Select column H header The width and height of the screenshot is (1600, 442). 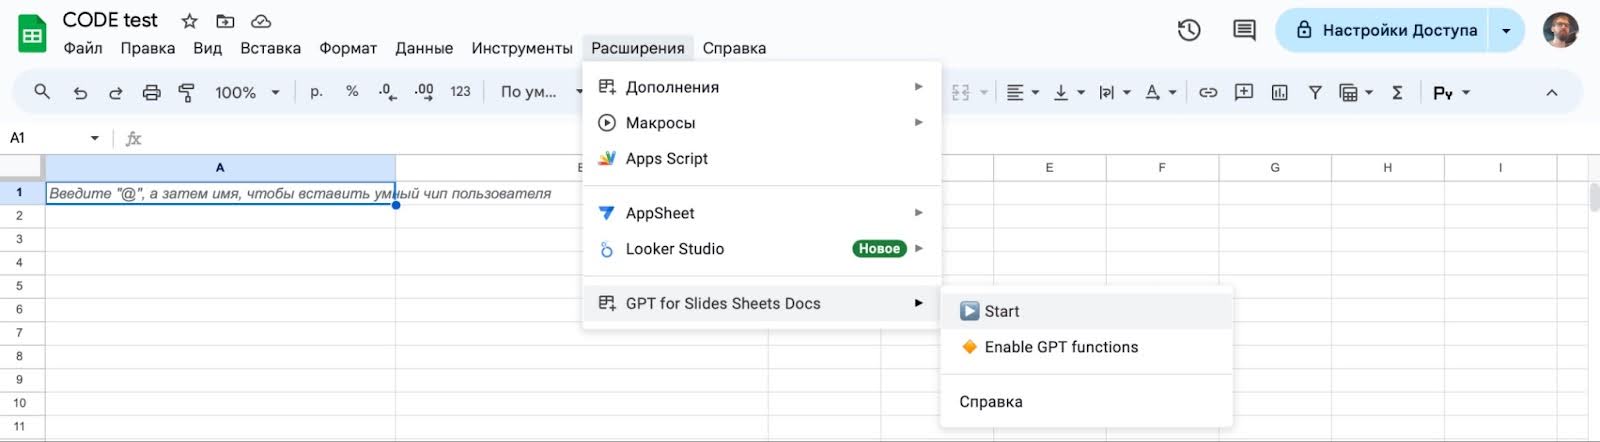[x=1387, y=168]
